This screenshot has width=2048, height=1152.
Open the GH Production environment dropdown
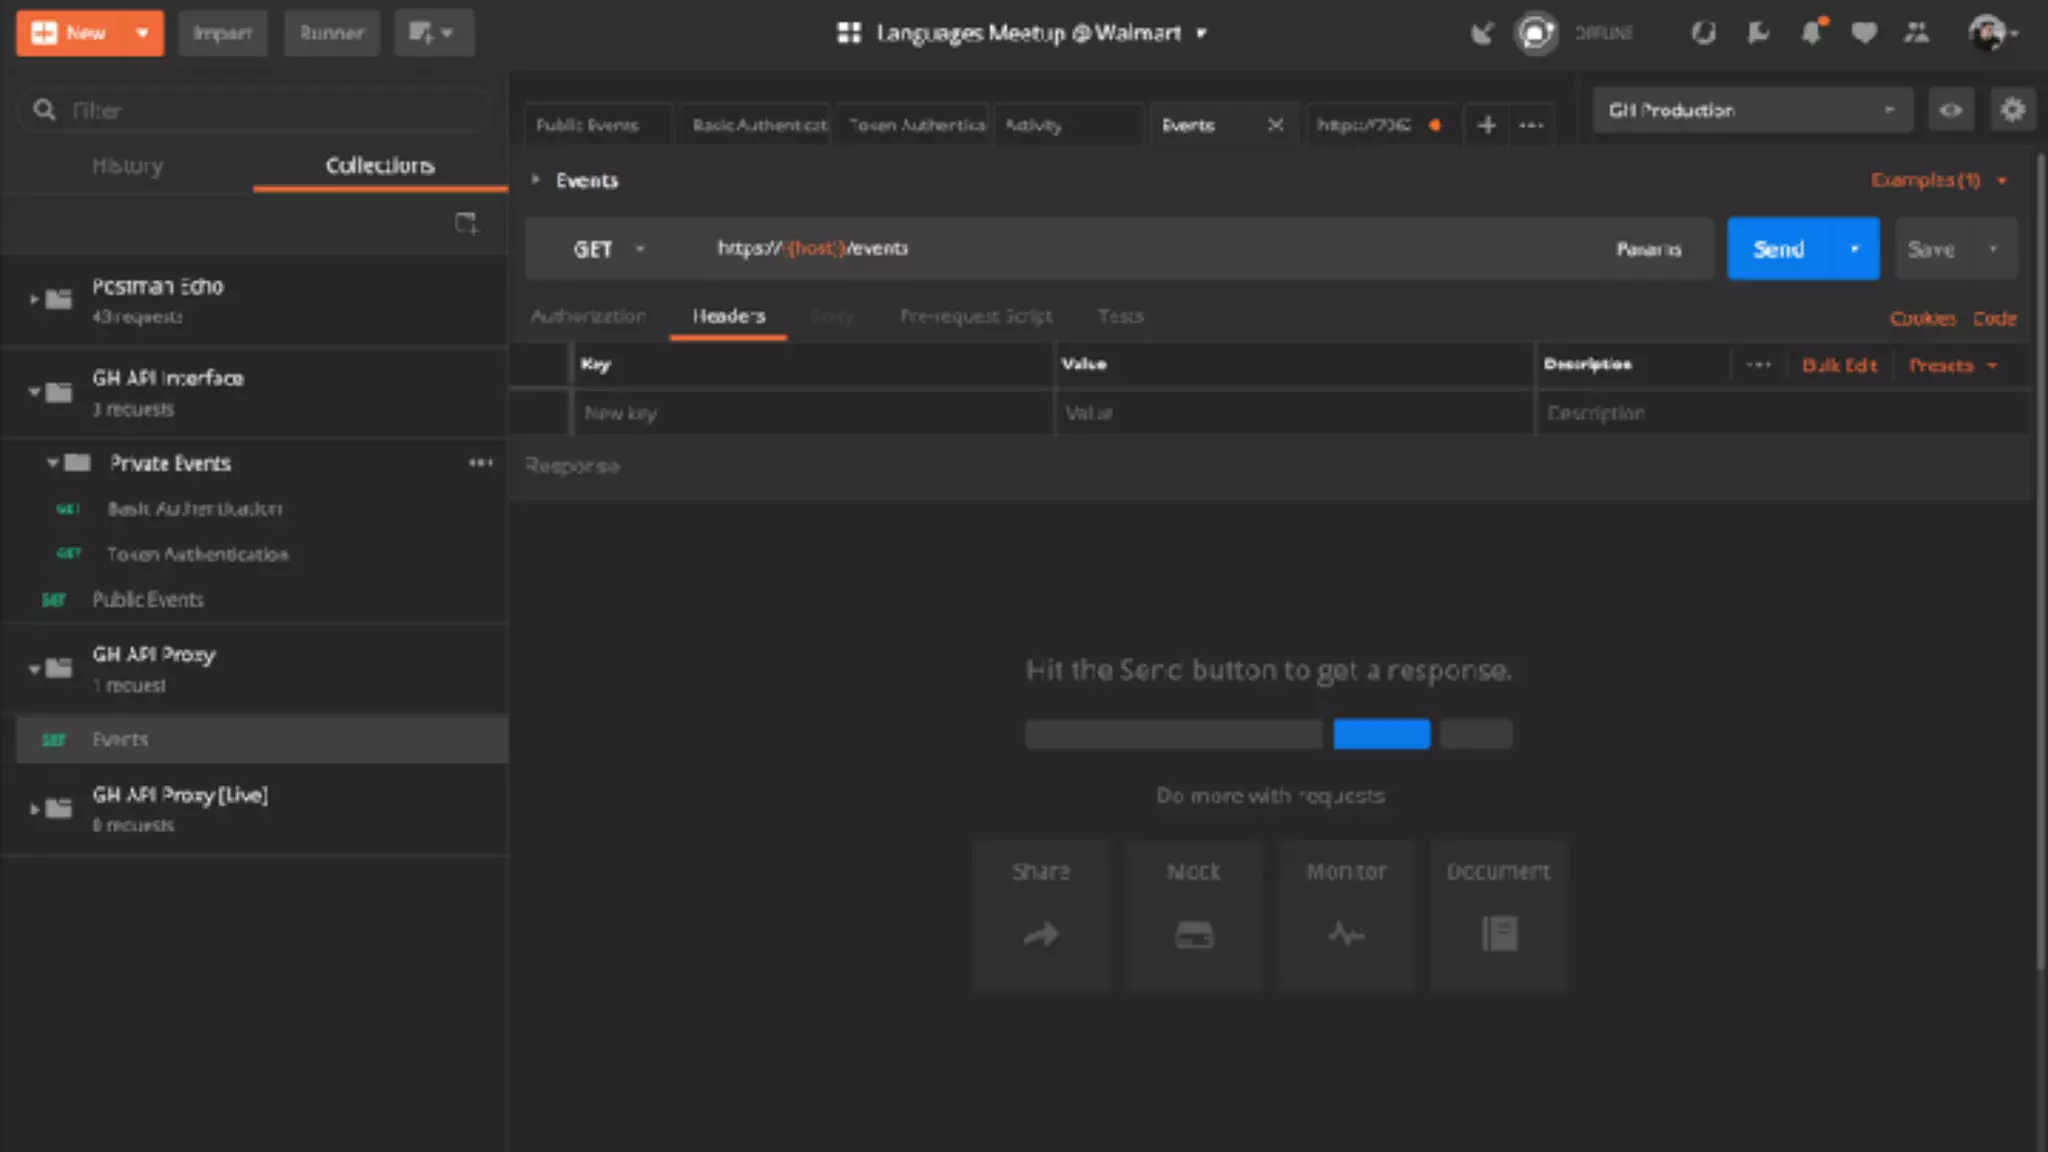pyautogui.click(x=1752, y=110)
